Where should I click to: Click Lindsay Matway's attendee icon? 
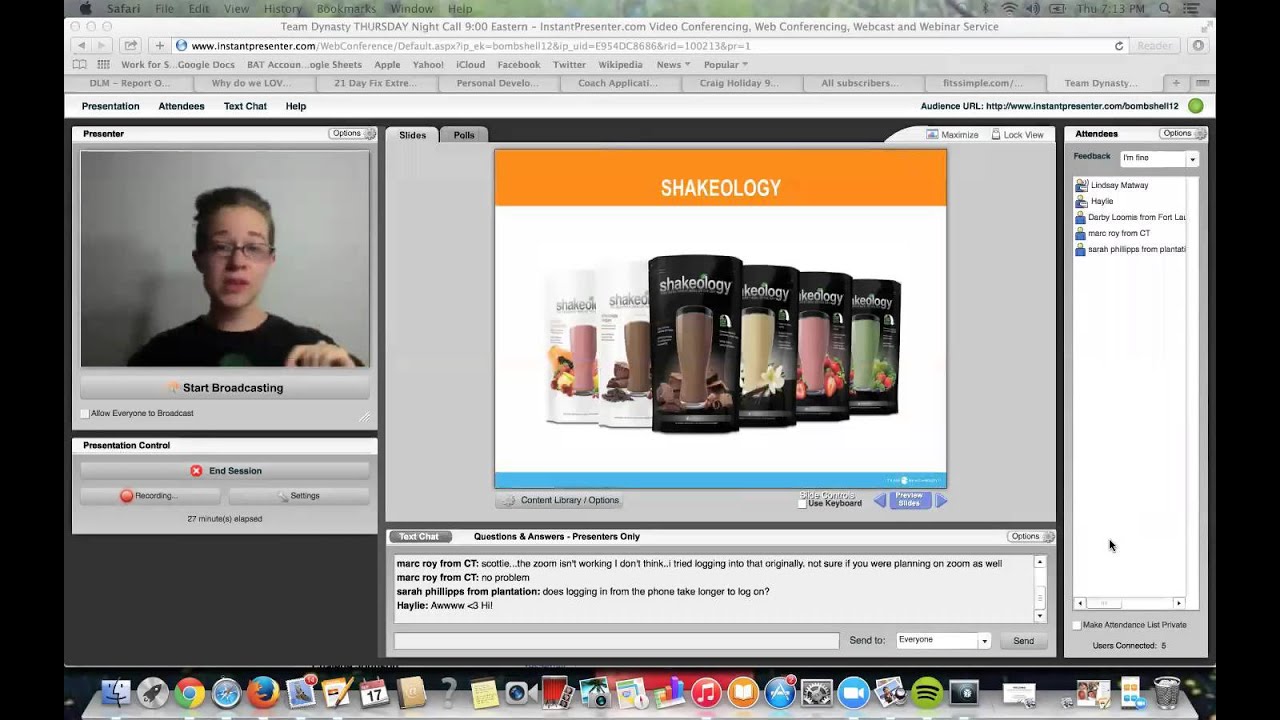point(1081,185)
